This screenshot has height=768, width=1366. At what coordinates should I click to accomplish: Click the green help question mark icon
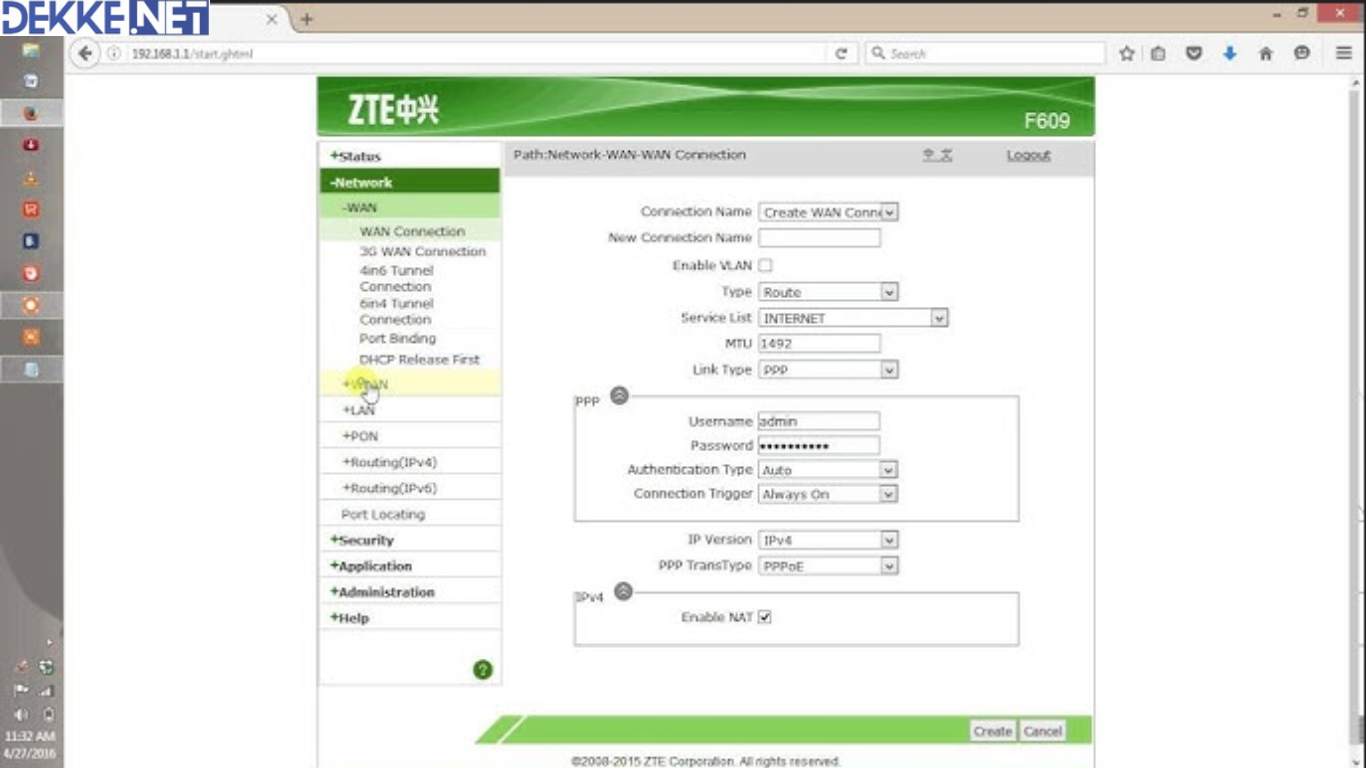click(x=483, y=670)
